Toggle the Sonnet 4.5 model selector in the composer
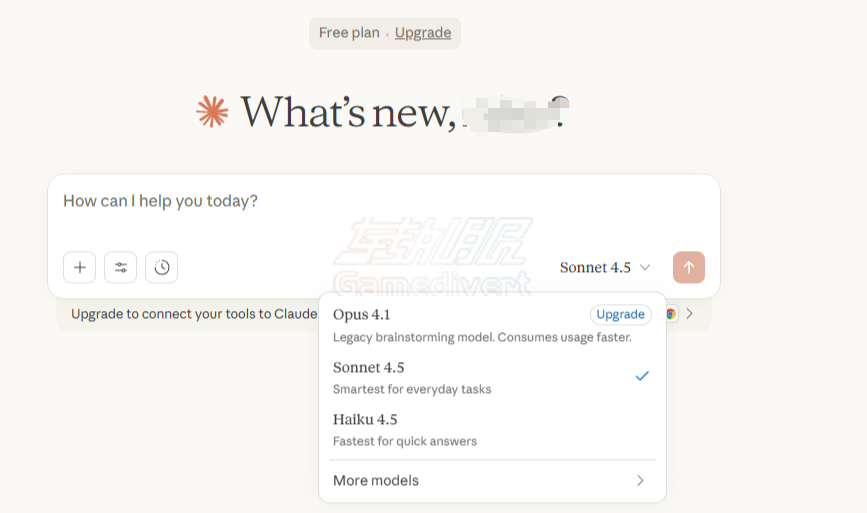867x513 pixels. click(x=605, y=267)
